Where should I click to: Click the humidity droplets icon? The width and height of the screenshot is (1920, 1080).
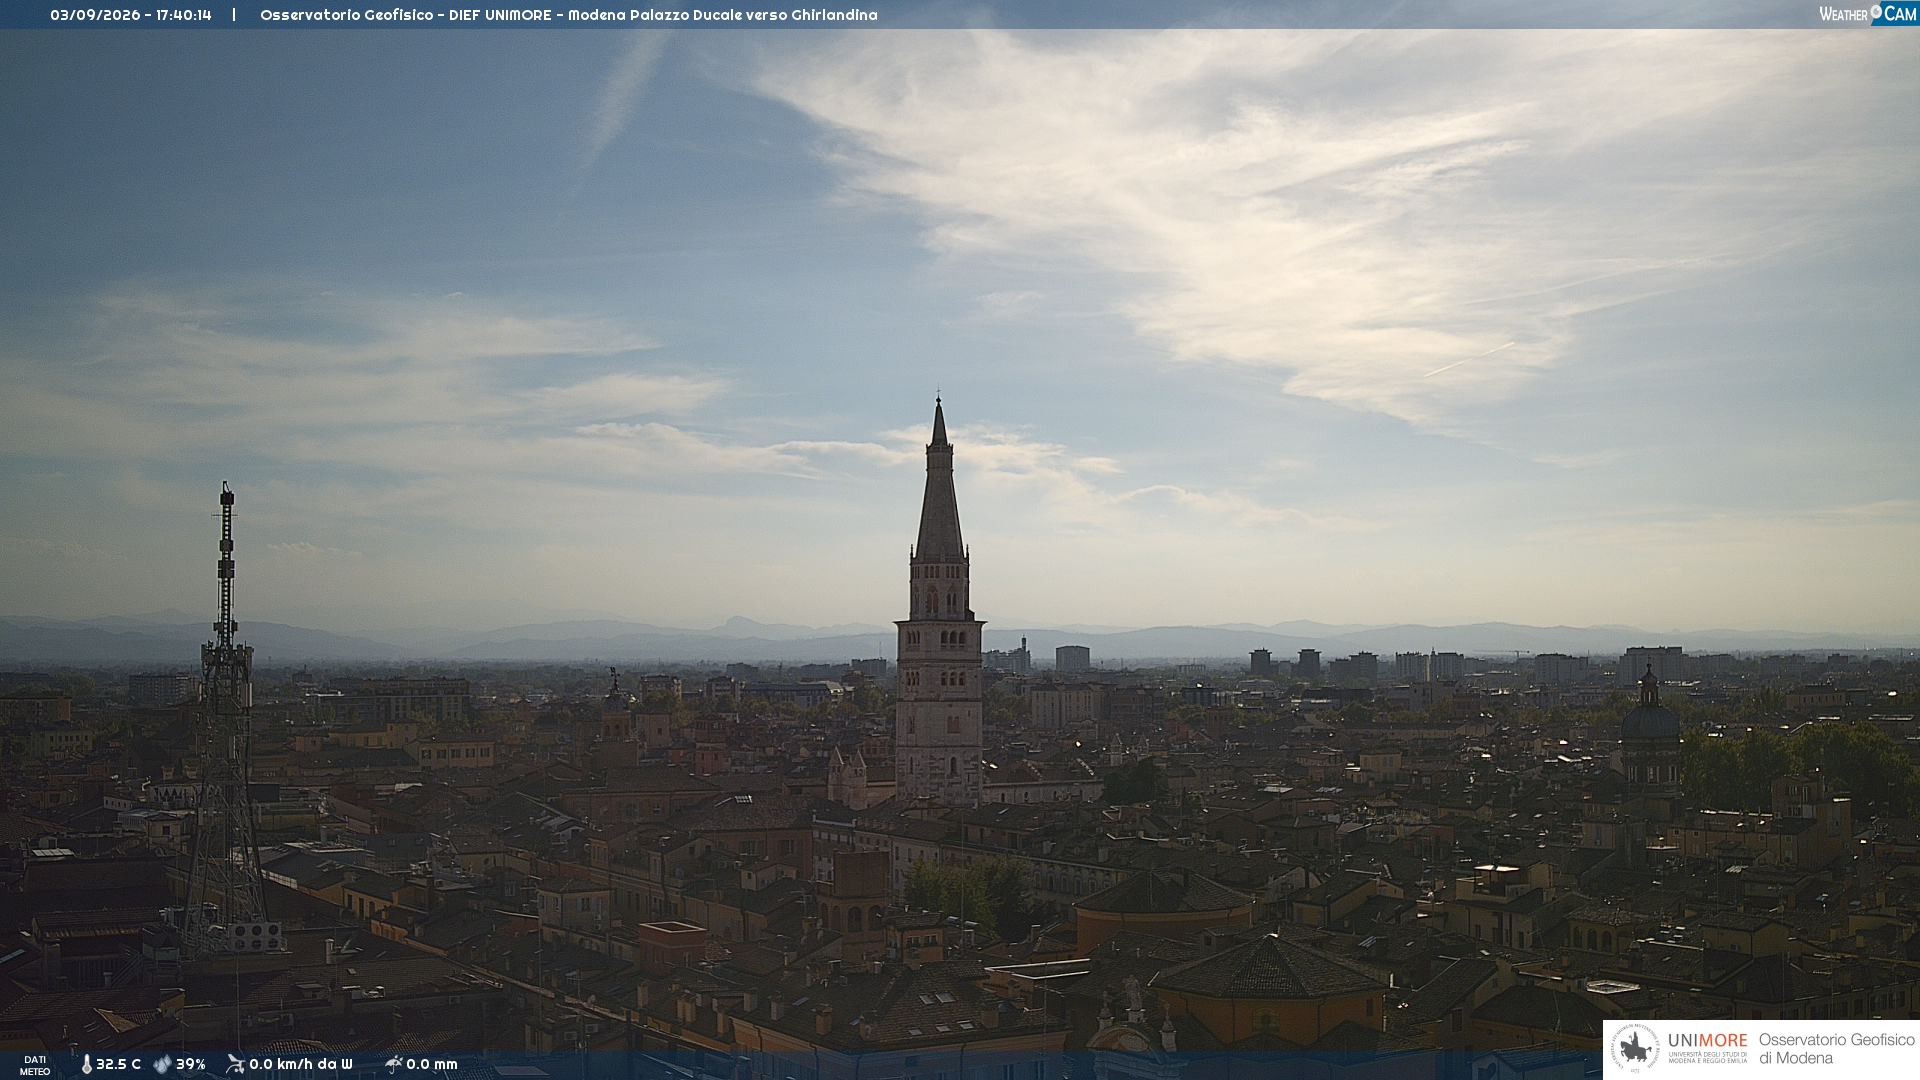coord(162,1064)
